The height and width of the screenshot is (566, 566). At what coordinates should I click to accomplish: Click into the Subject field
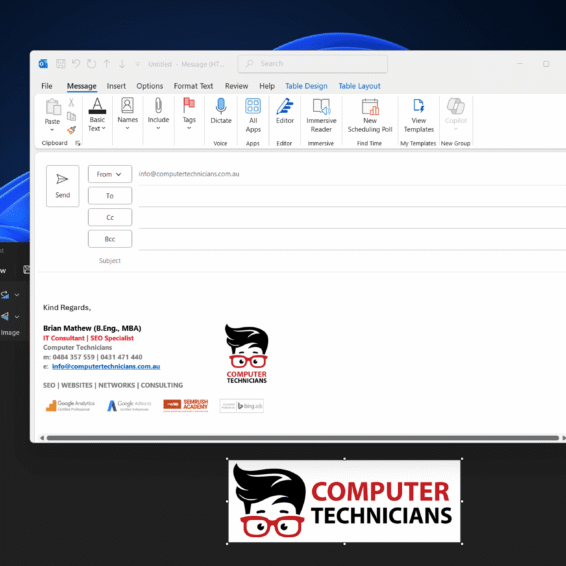(x=352, y=261)
